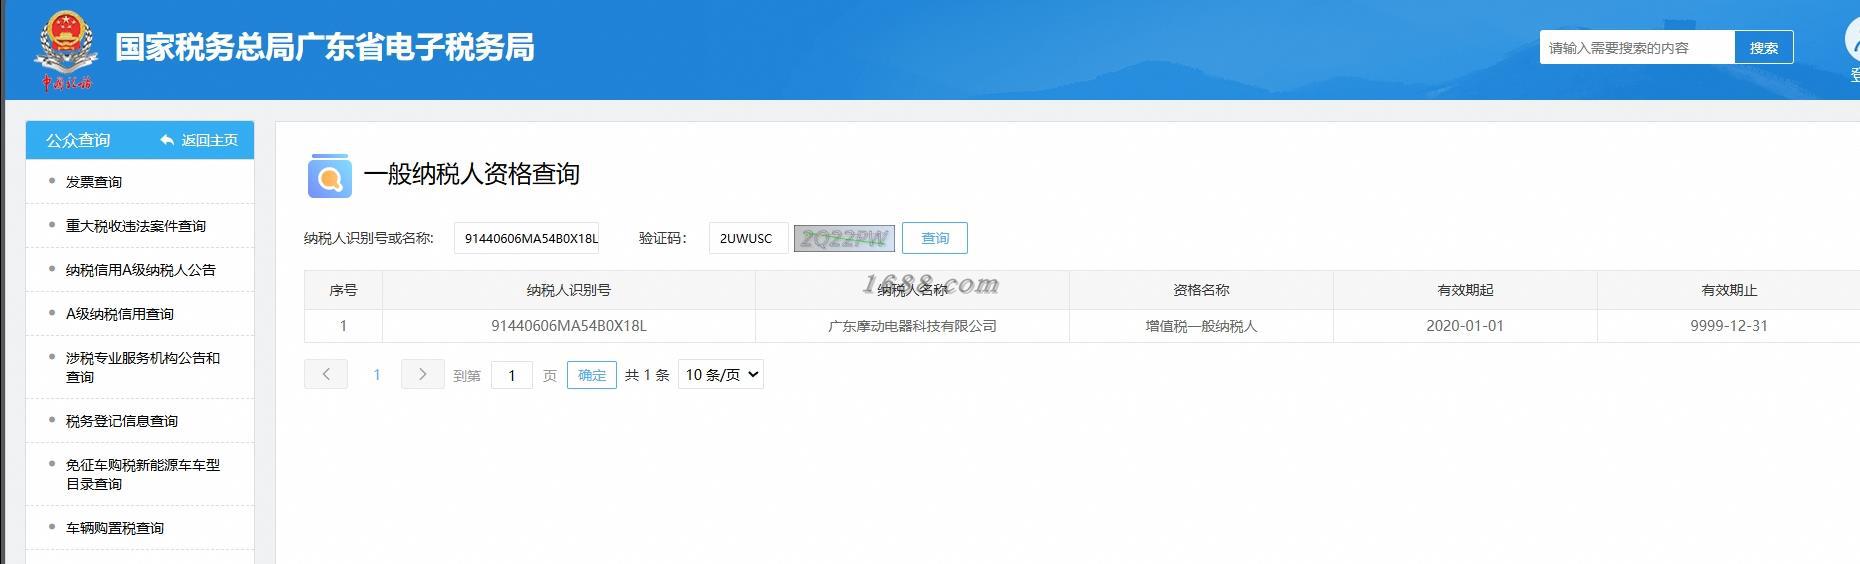Open 发票查询 in sidebar
Image resolution: width=1860 pixels, height=564 pixels.
pyautogui.click(x=94, y=182)
